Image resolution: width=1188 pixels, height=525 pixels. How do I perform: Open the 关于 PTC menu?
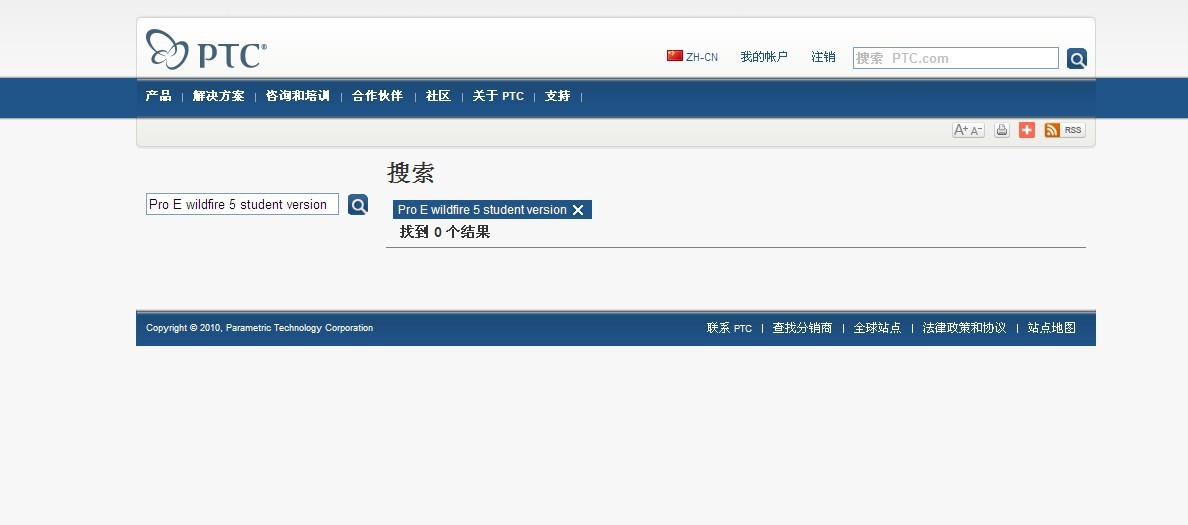(498, 96)
